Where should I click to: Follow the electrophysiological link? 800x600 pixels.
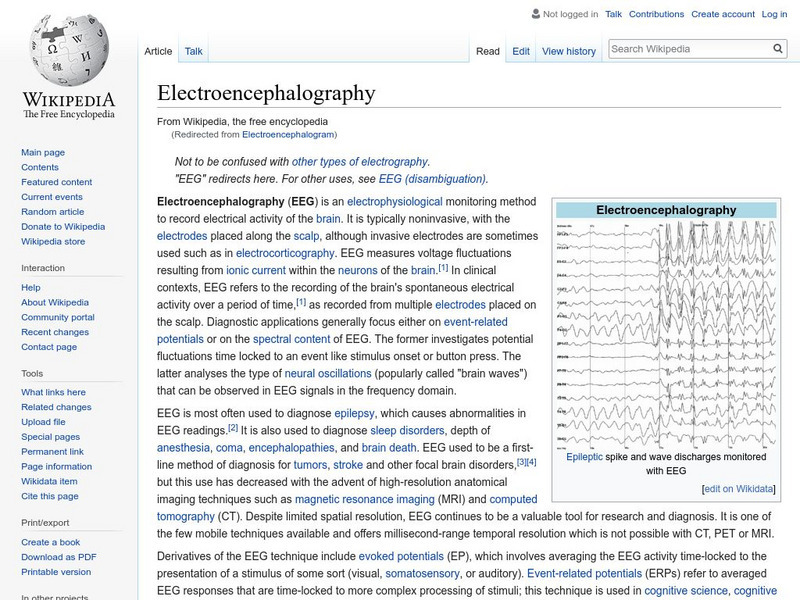point(395,202)
